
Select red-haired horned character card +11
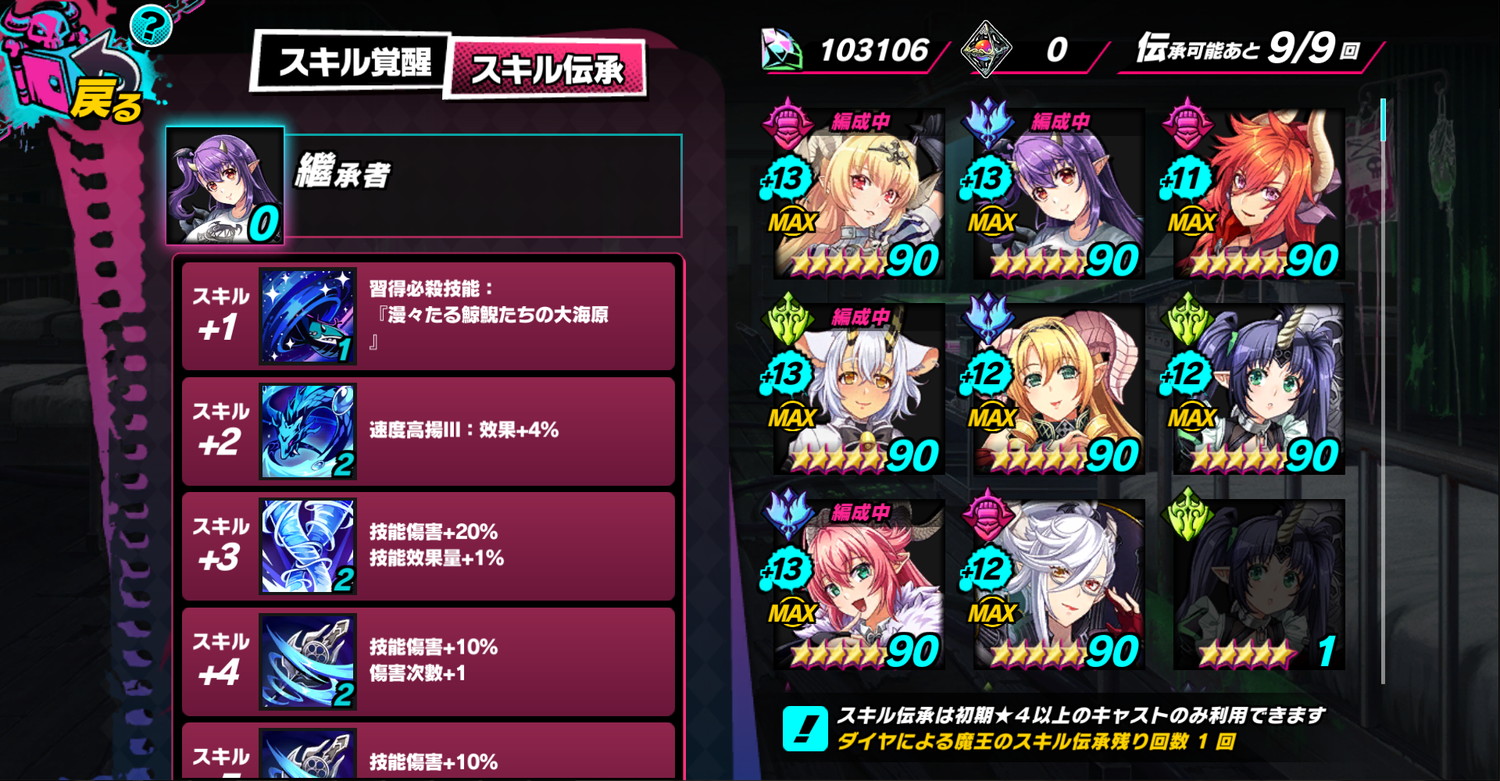(1255, 194)
